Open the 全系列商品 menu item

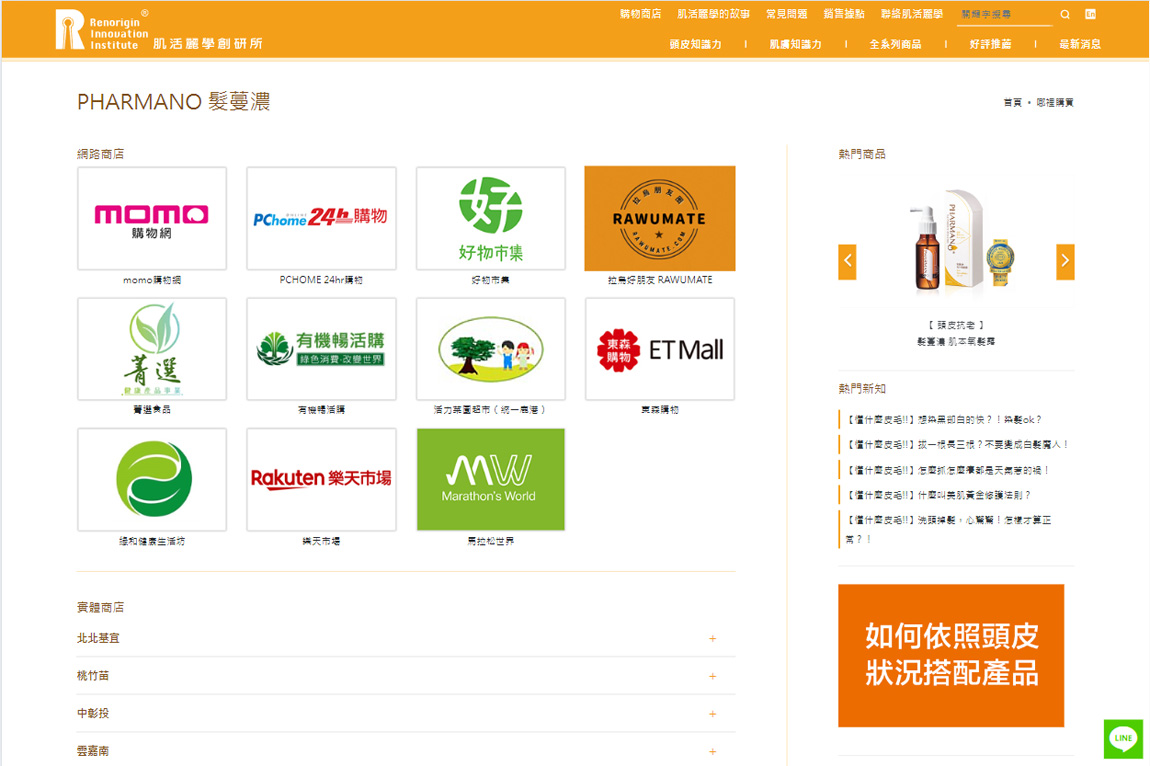895,44
